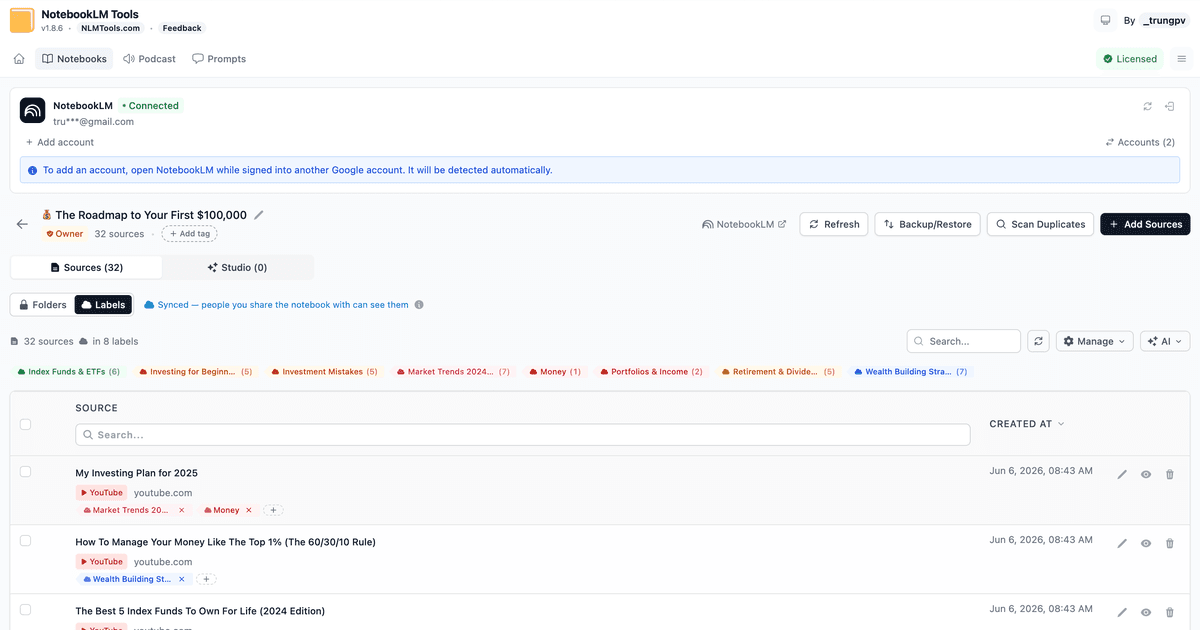1200x630 pixels.
Task: Open the NLMTools.com link
Action: click(x=110, y=28)
